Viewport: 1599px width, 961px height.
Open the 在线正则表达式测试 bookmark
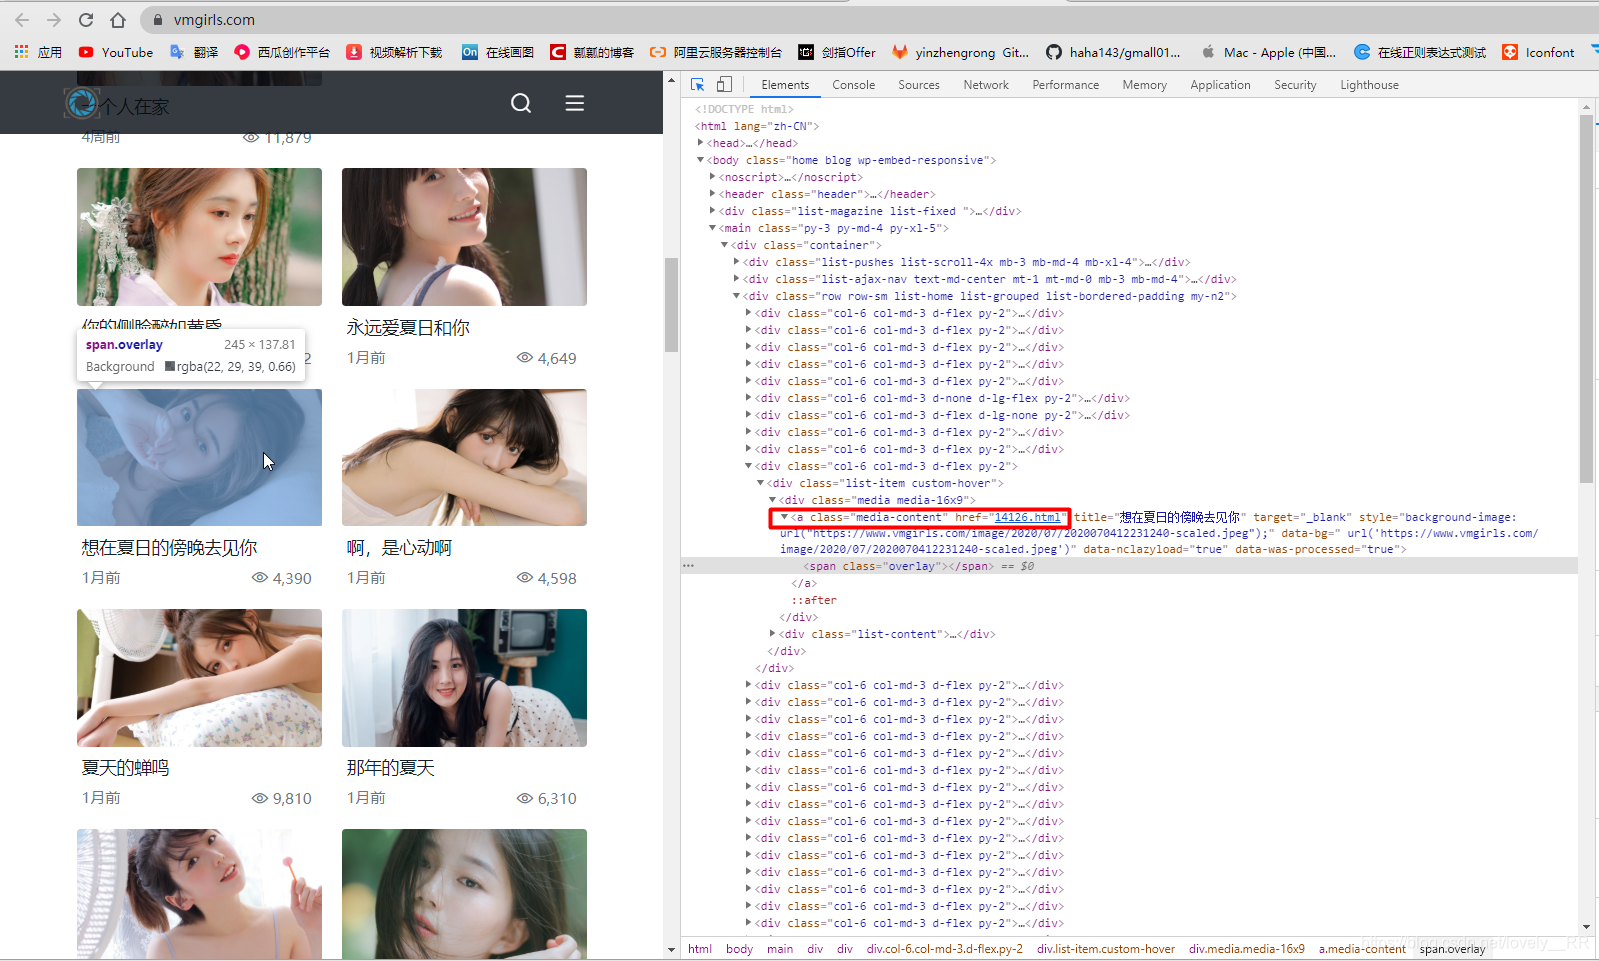tap(1420, 52)
